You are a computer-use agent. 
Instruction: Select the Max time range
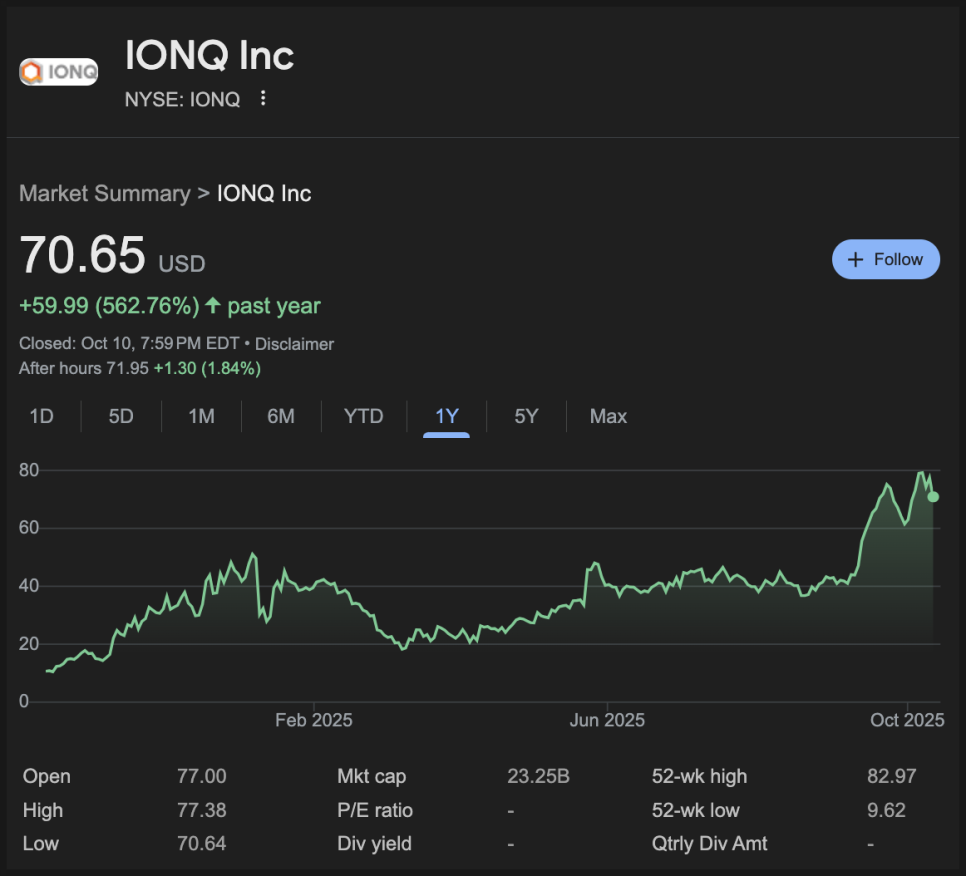(x=608, y=416)
